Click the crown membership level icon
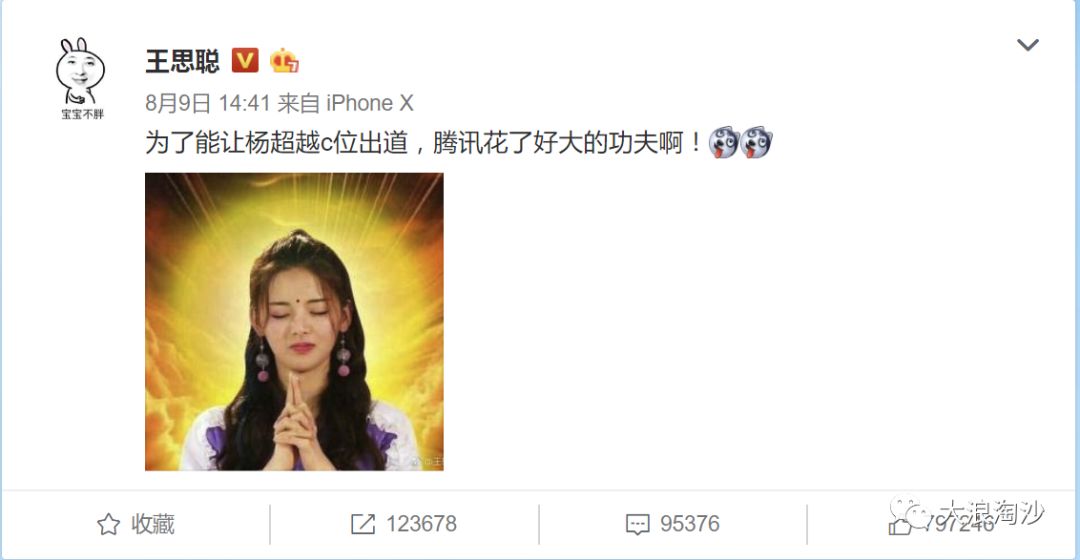This screenshot has height=560, width=1080. pyautogui.click(x=284, y=61)
